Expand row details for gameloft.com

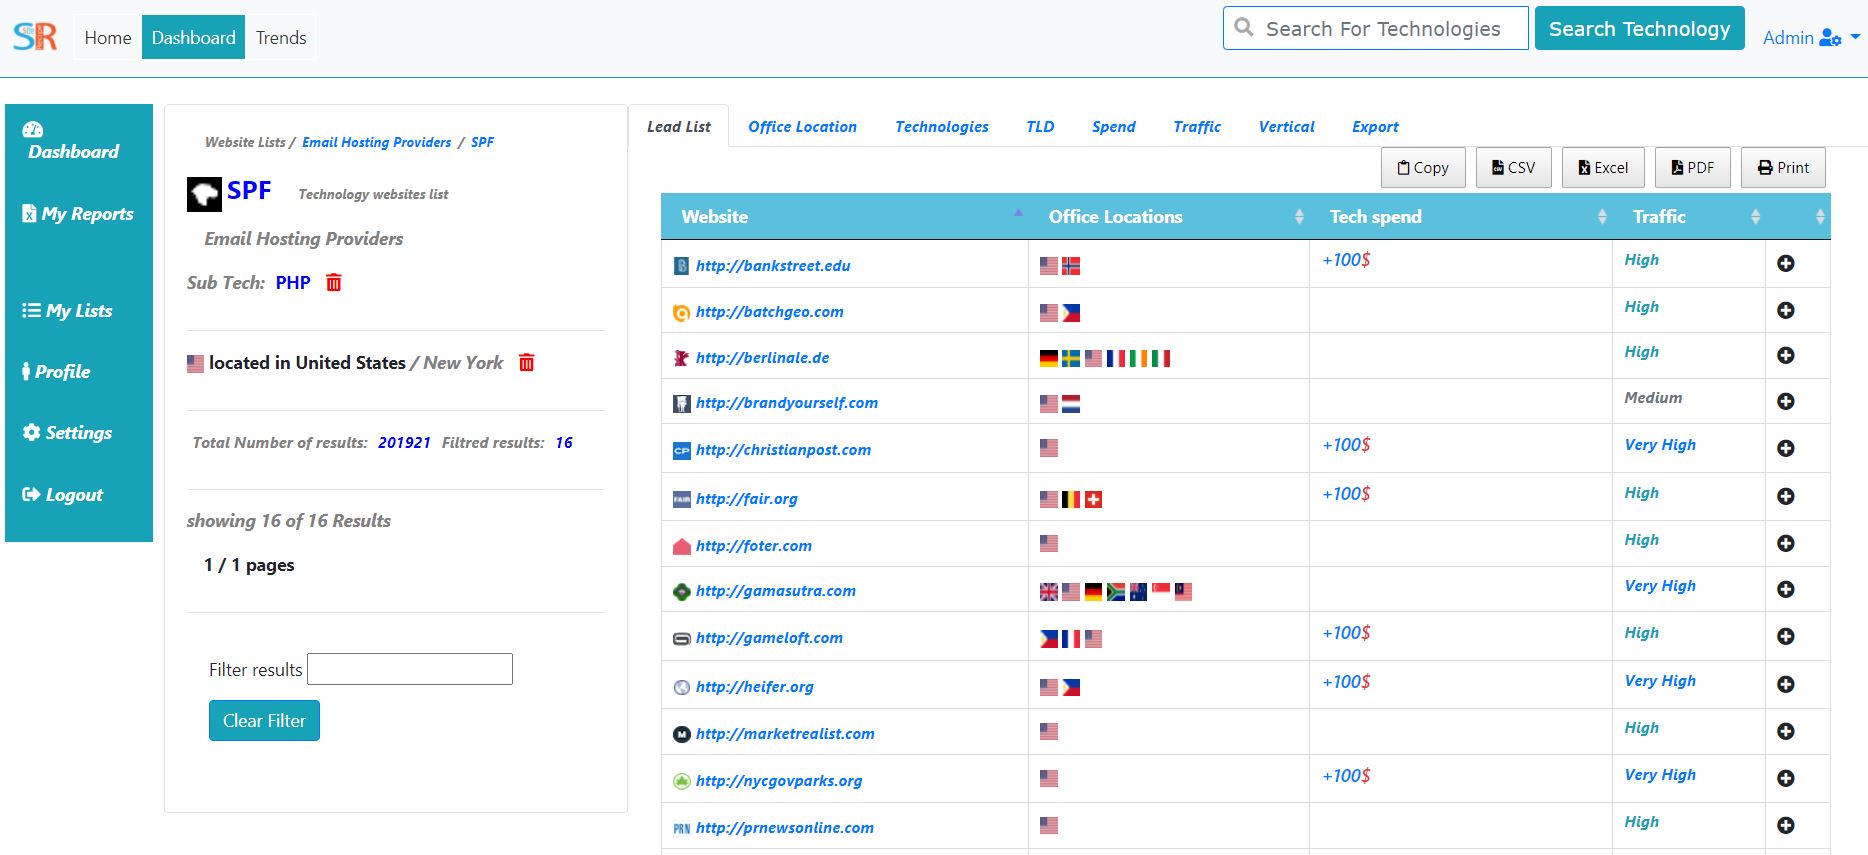tap(1785, 636)
